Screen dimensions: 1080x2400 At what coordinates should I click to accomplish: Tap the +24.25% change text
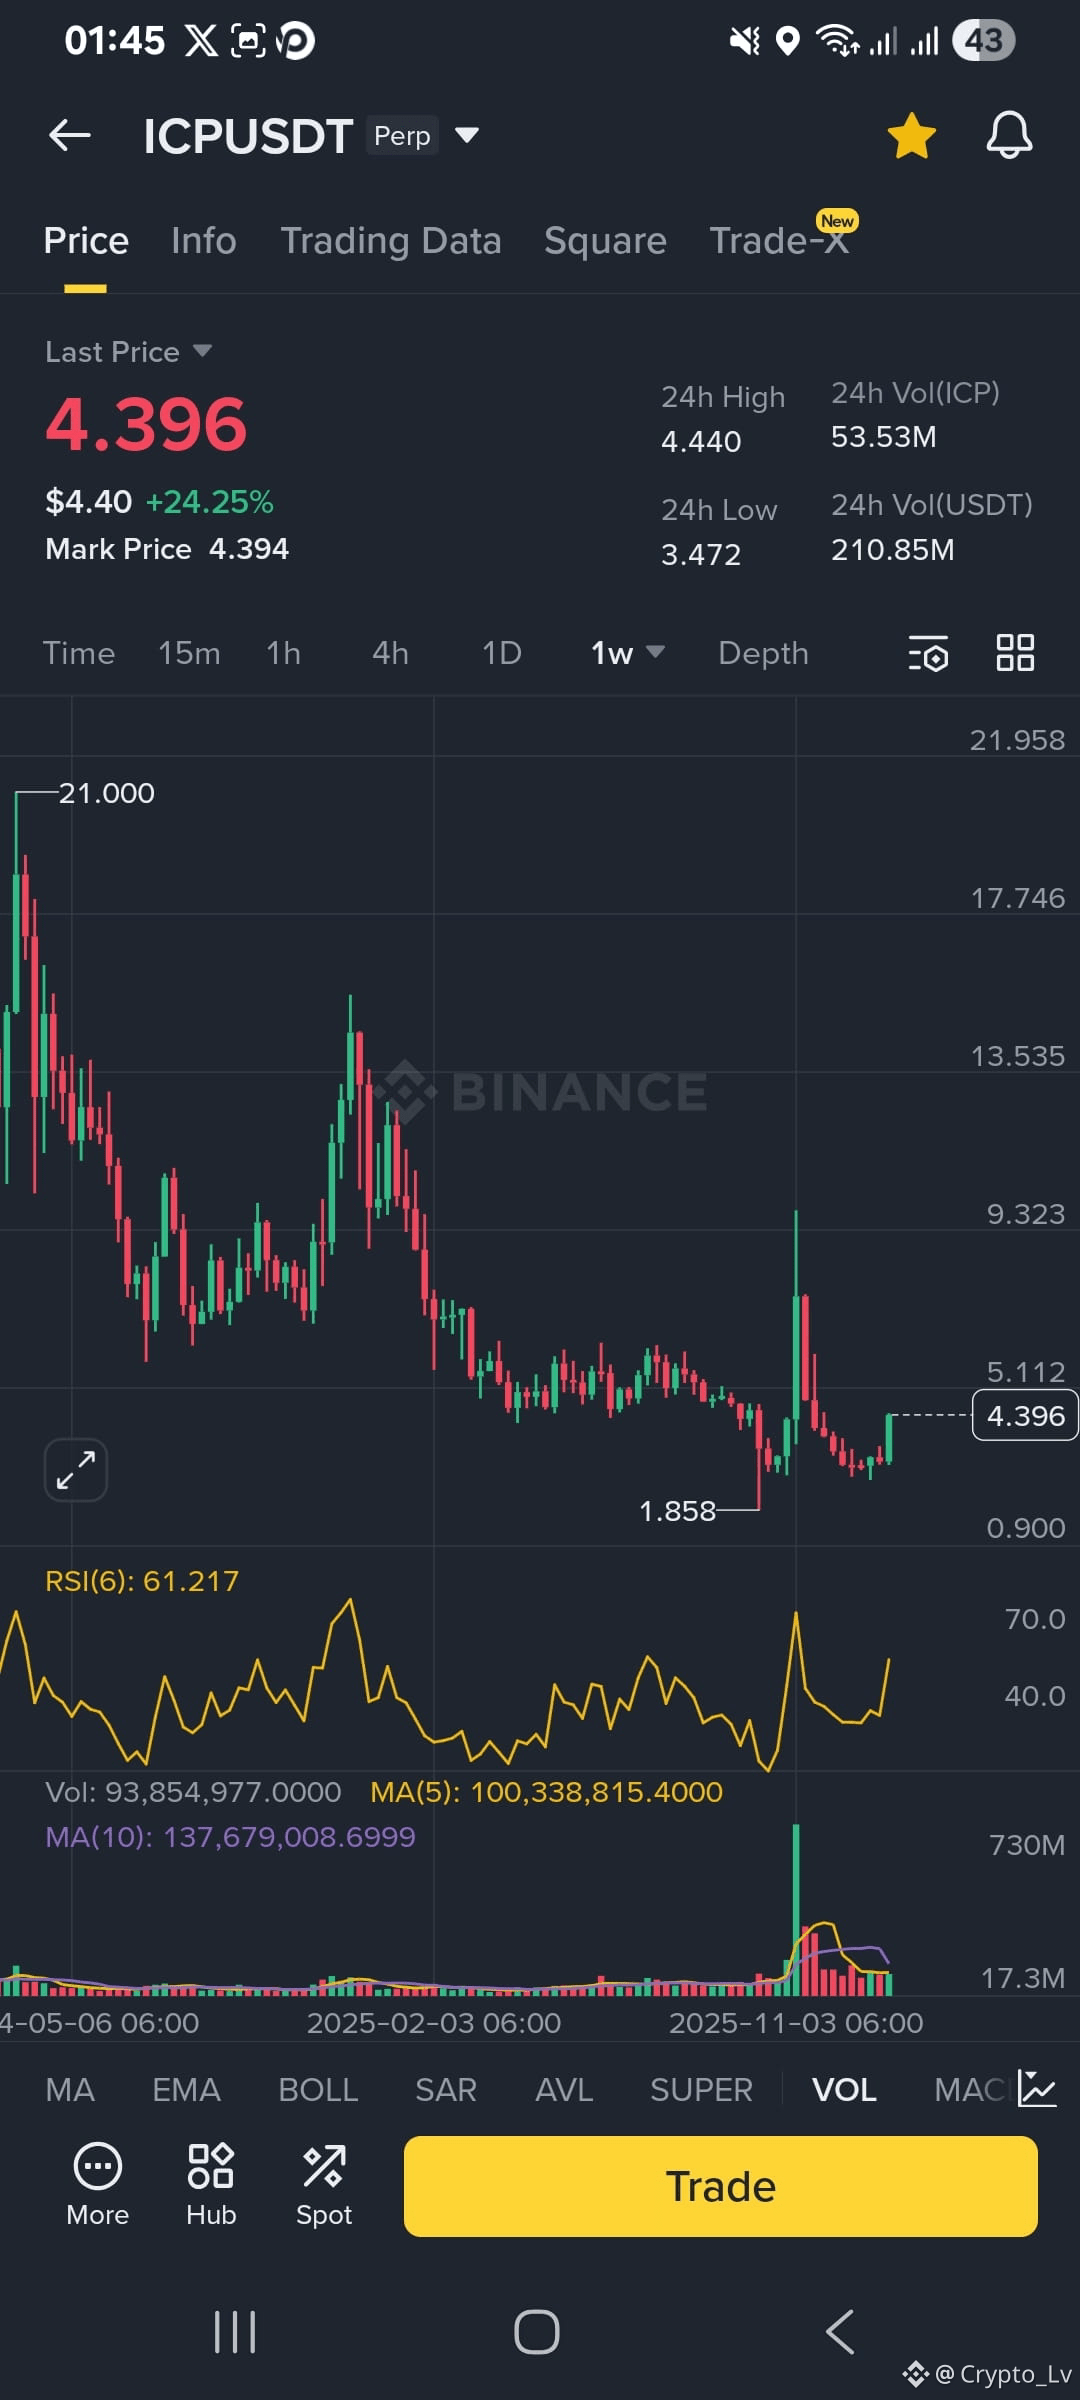pos(210,502)
